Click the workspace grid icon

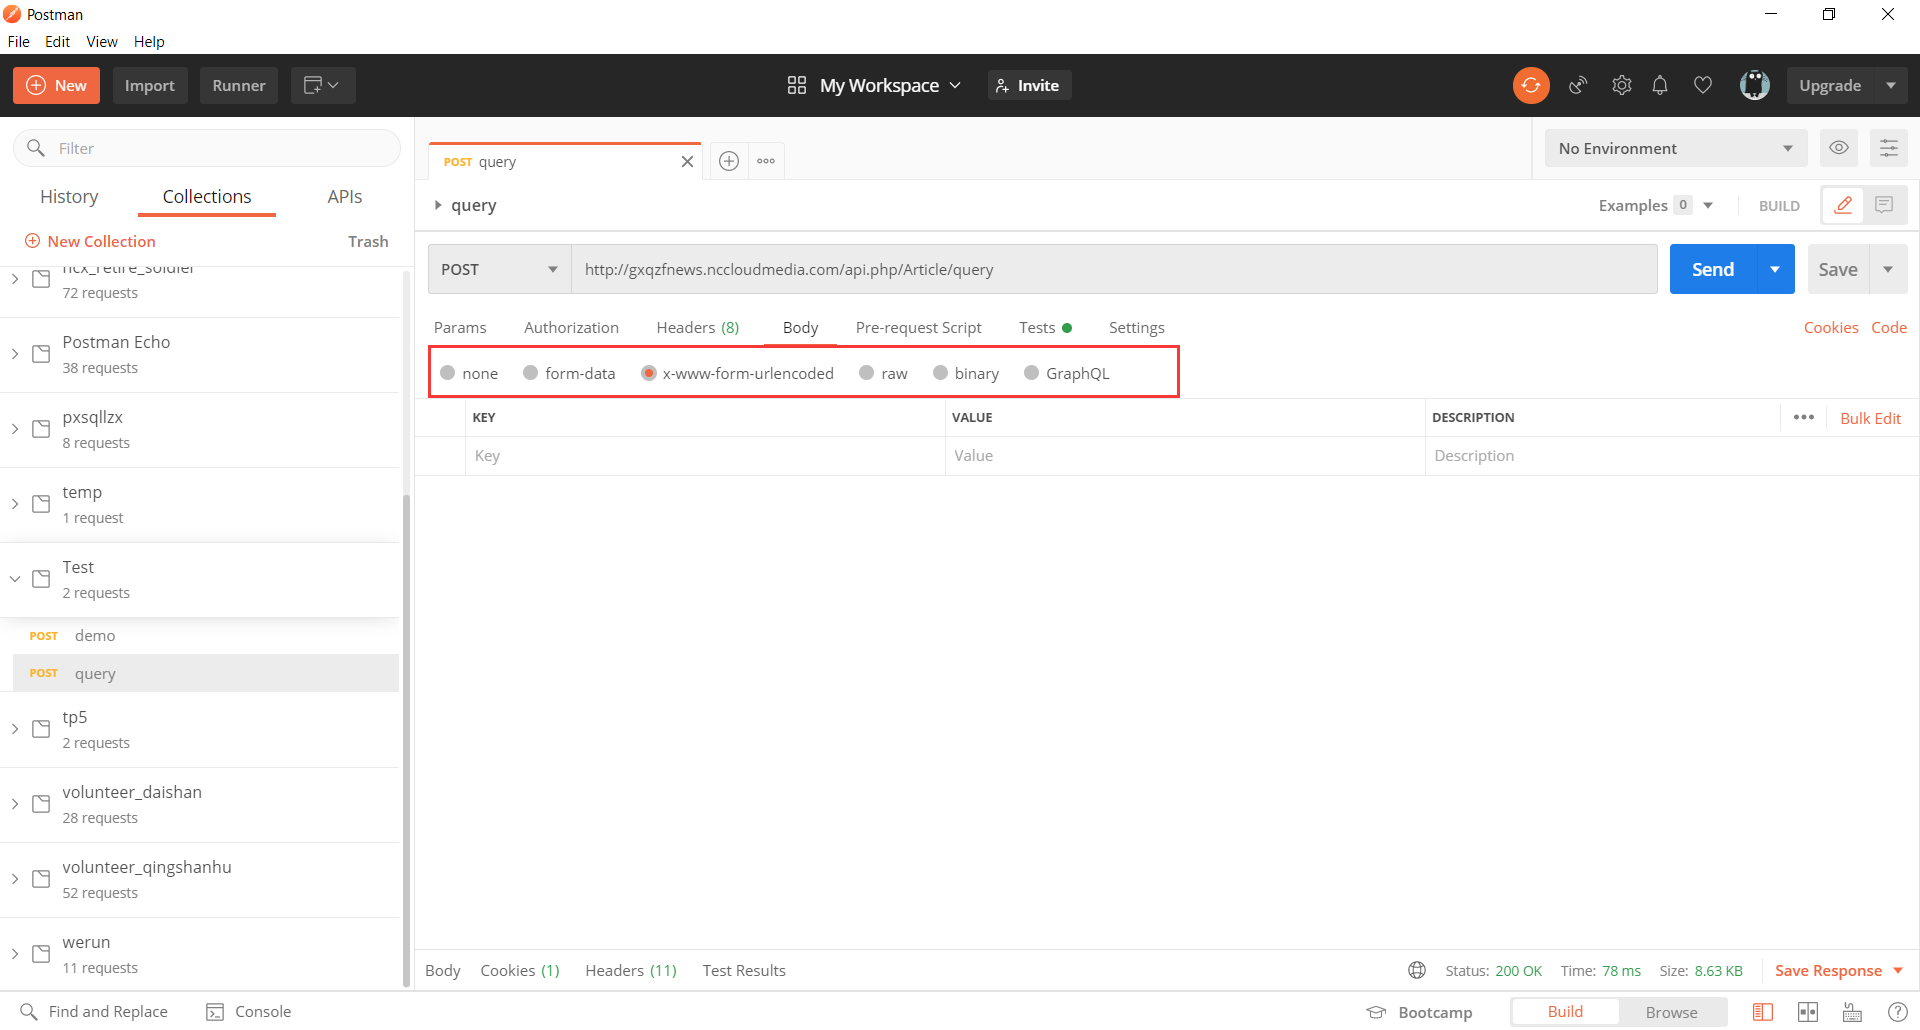(797, 85)
